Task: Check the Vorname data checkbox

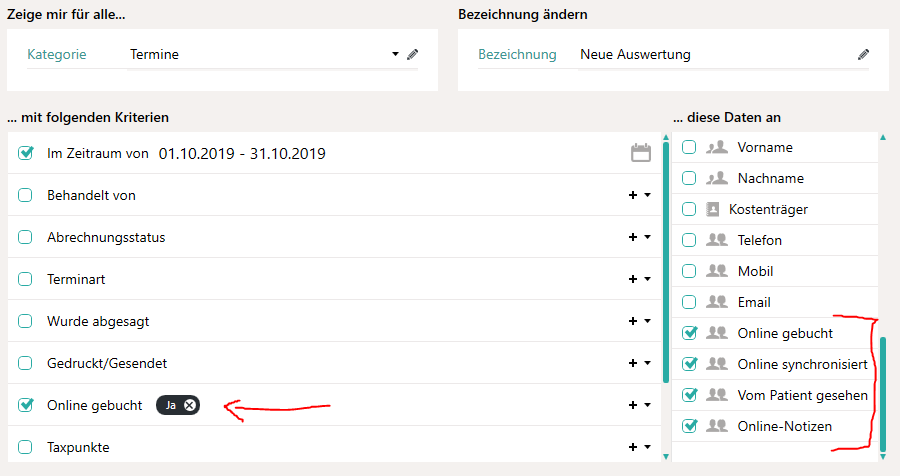Action: pos(689,147)
